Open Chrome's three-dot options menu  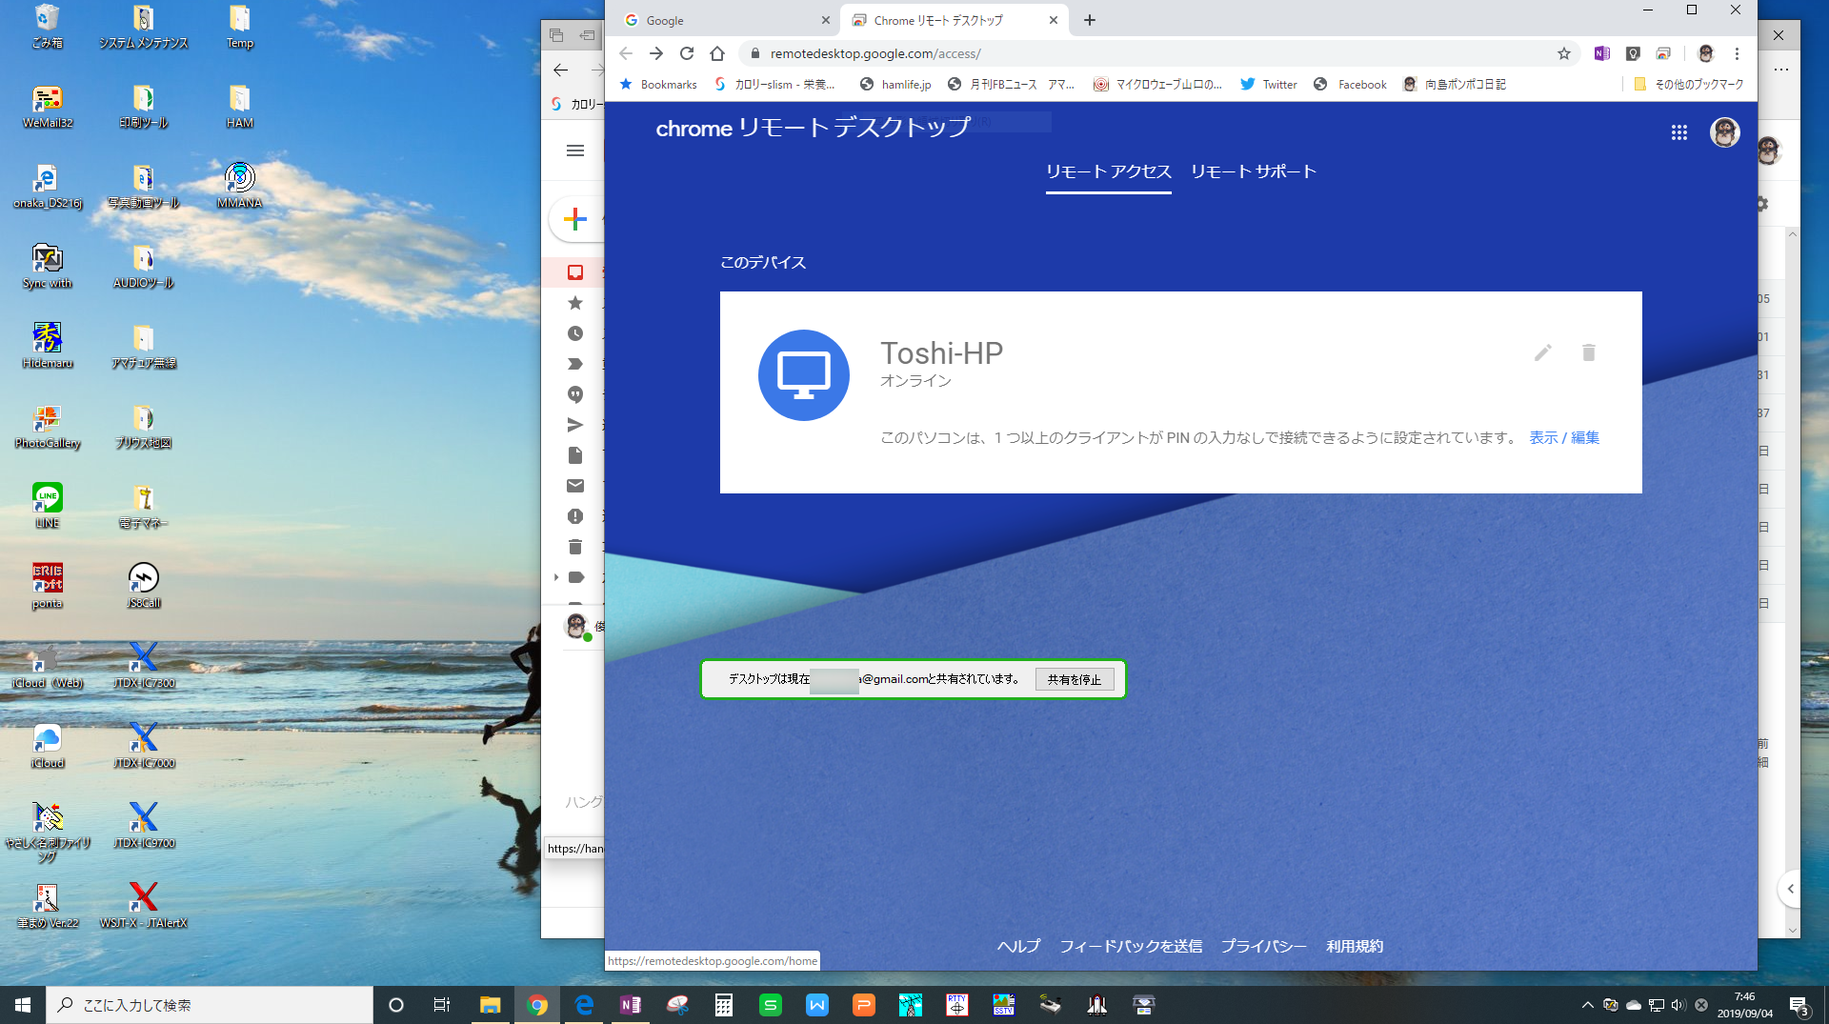click(1738, 53)
